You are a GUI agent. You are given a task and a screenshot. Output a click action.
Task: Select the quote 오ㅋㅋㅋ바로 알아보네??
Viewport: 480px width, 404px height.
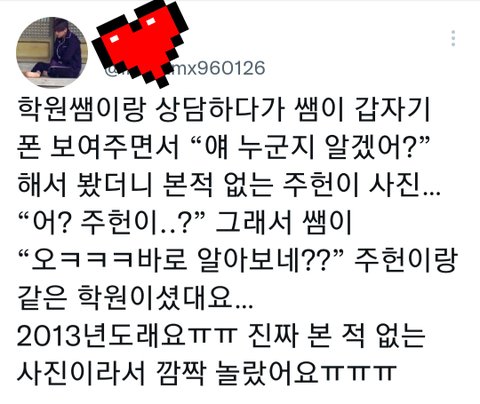(181, 259)
